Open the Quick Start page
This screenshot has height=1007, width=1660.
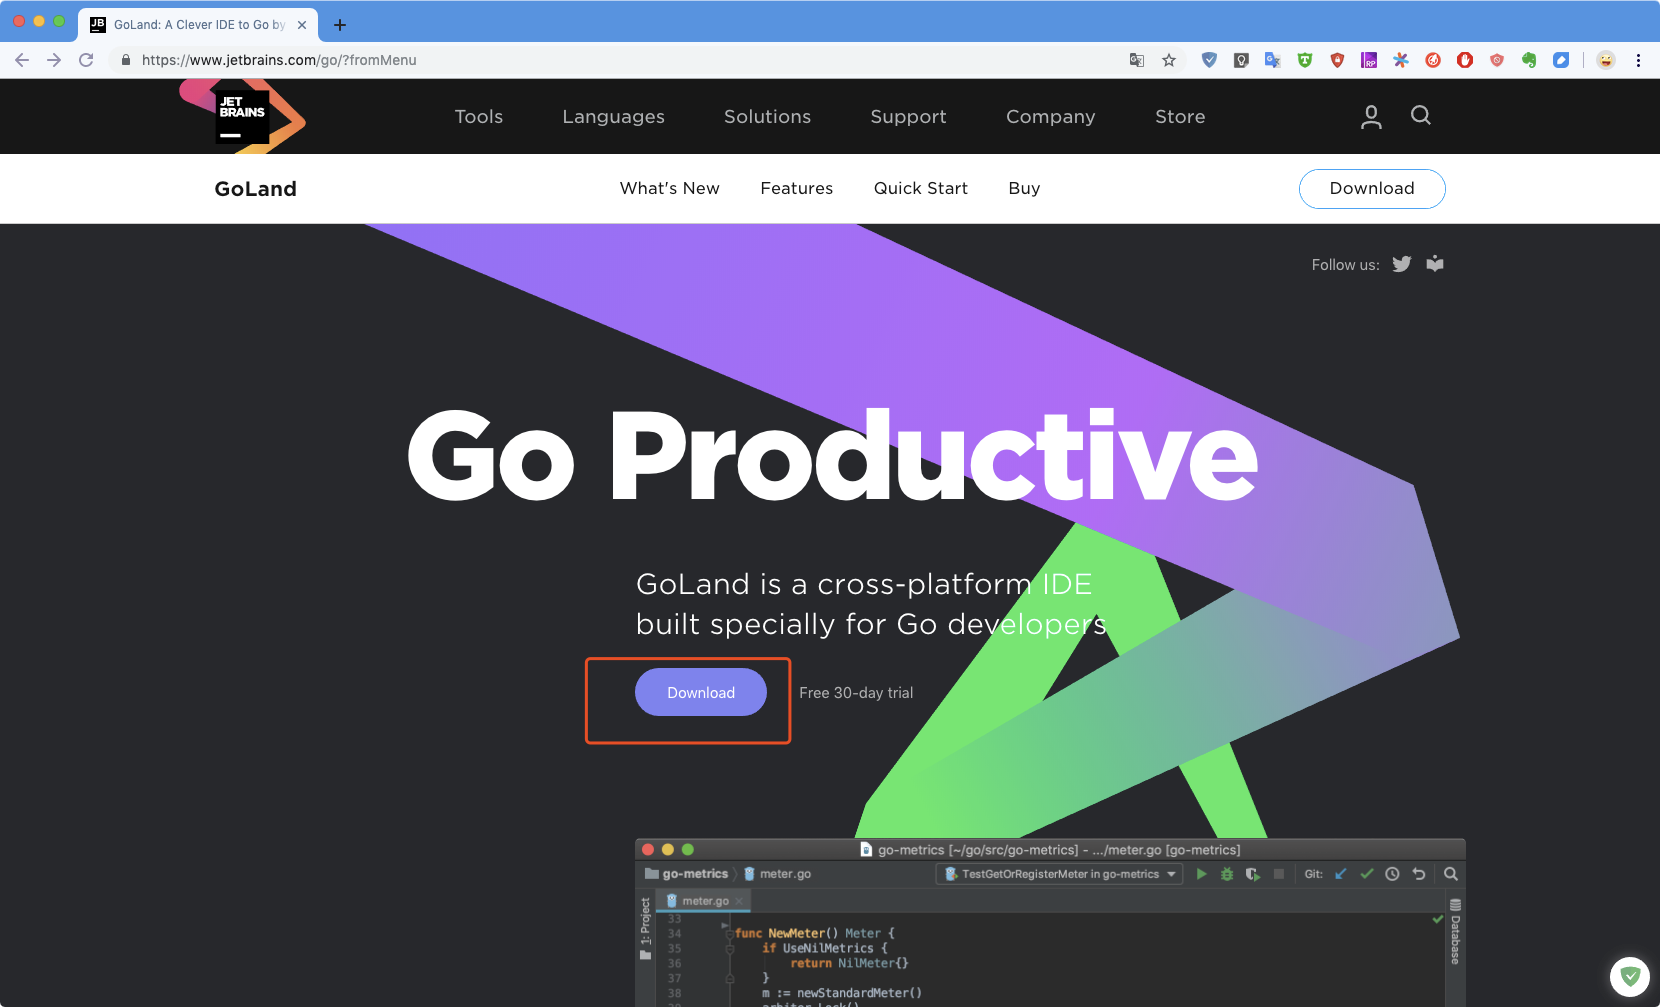(921, 188)
